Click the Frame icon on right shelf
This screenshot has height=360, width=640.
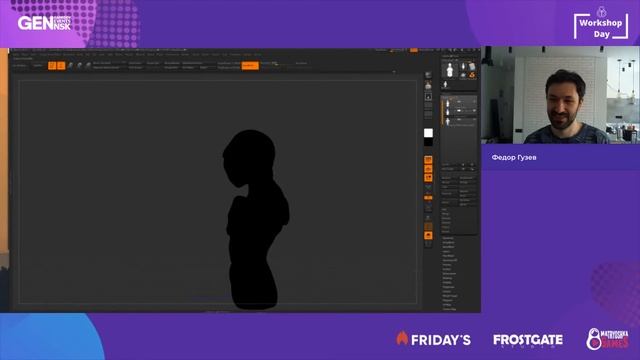pos(428,208)
